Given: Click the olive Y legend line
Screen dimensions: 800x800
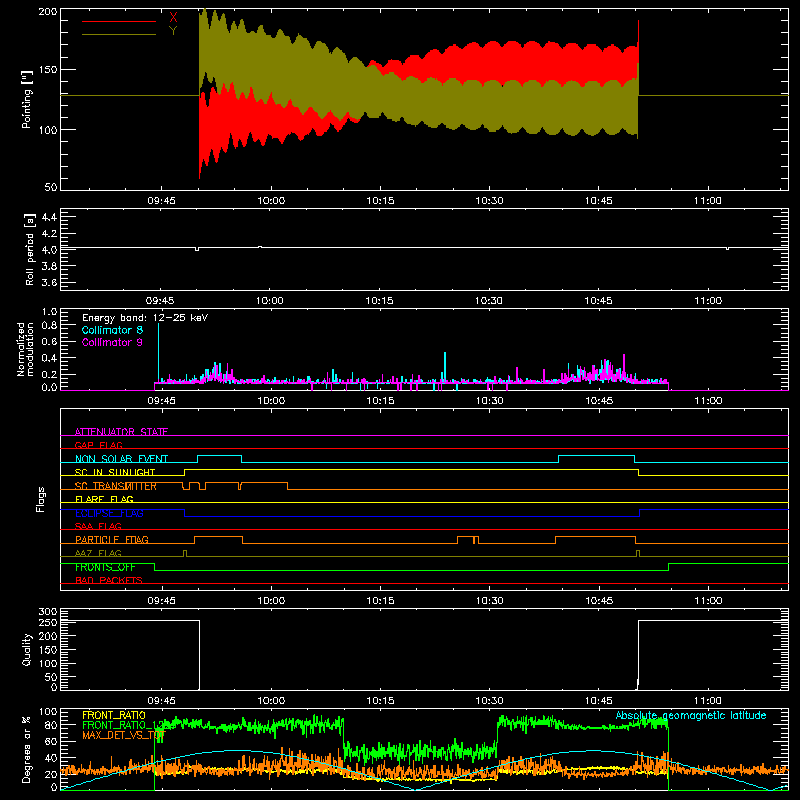Looking at the screenshot, I should coord(119,34).
